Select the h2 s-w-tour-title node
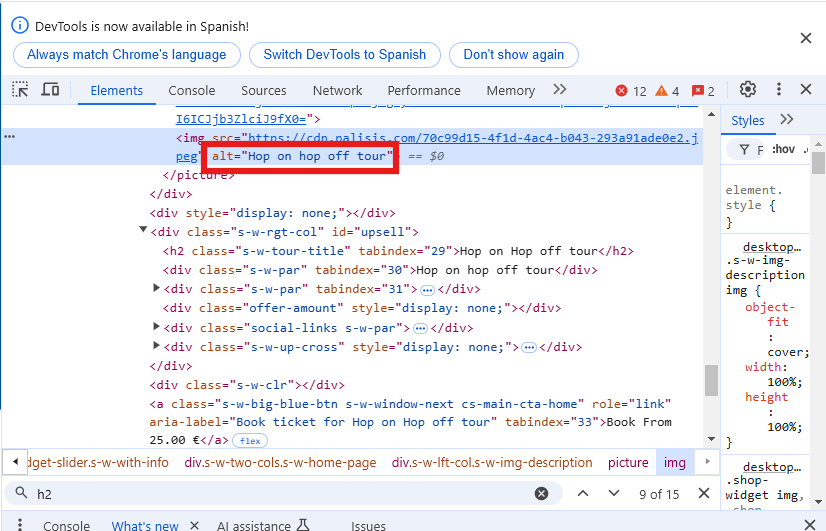The image size is (826, 531). [x=398, y=251]
